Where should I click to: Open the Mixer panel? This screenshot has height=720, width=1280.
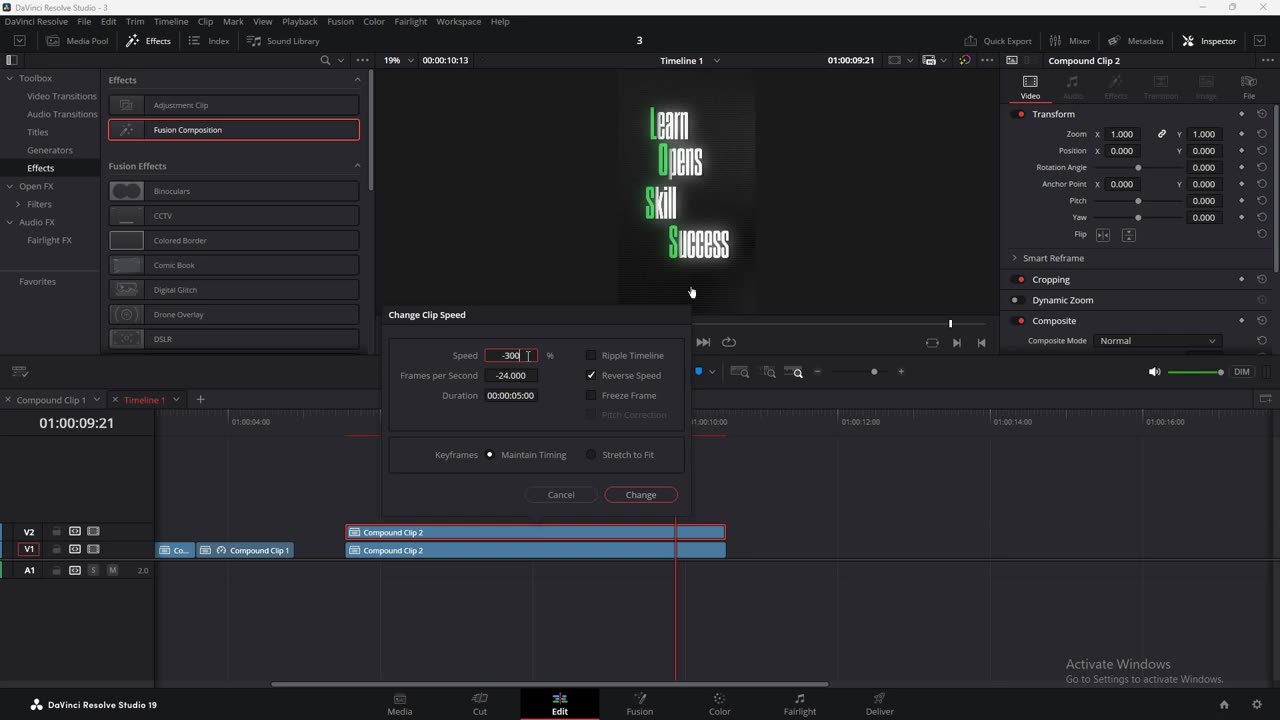1069,41
